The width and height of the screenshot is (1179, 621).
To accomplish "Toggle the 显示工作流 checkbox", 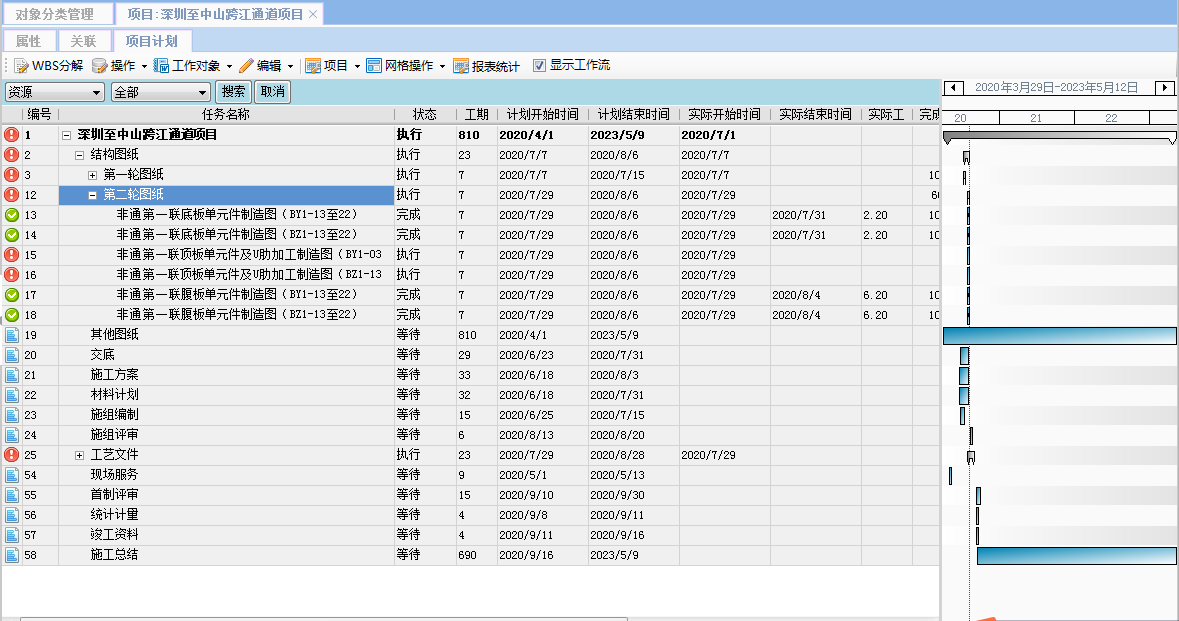I will coord(540,66).
